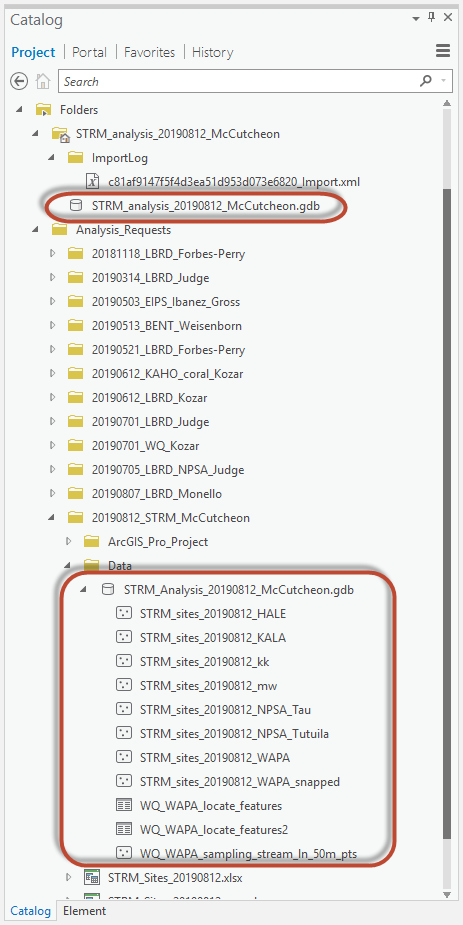Select WQ_WAPA_sampling_stream_ln_50m_pts

point(248,854)
